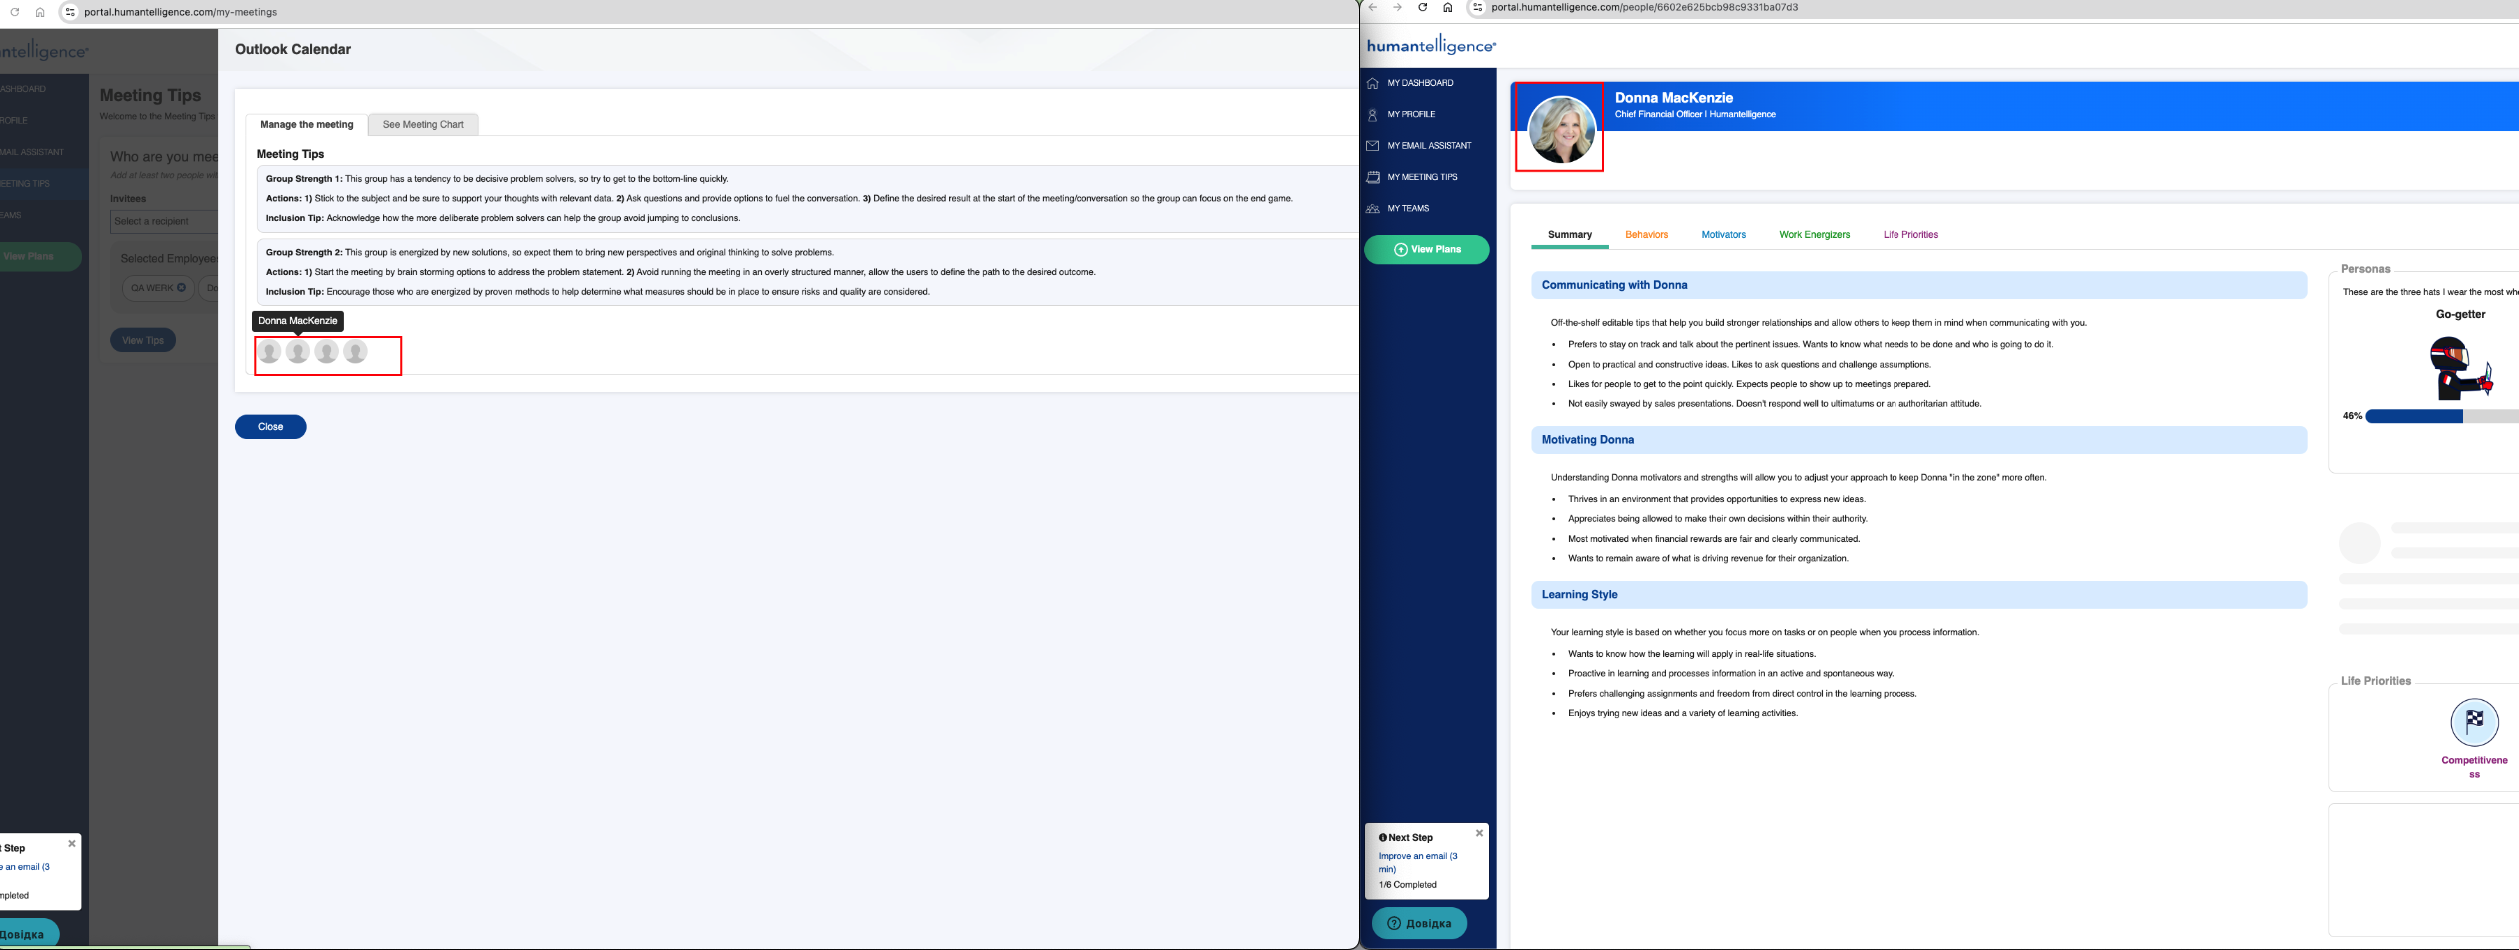
Task: Click the avatar under Donna MacKenzie tooltip
Action: pos(297,352)
